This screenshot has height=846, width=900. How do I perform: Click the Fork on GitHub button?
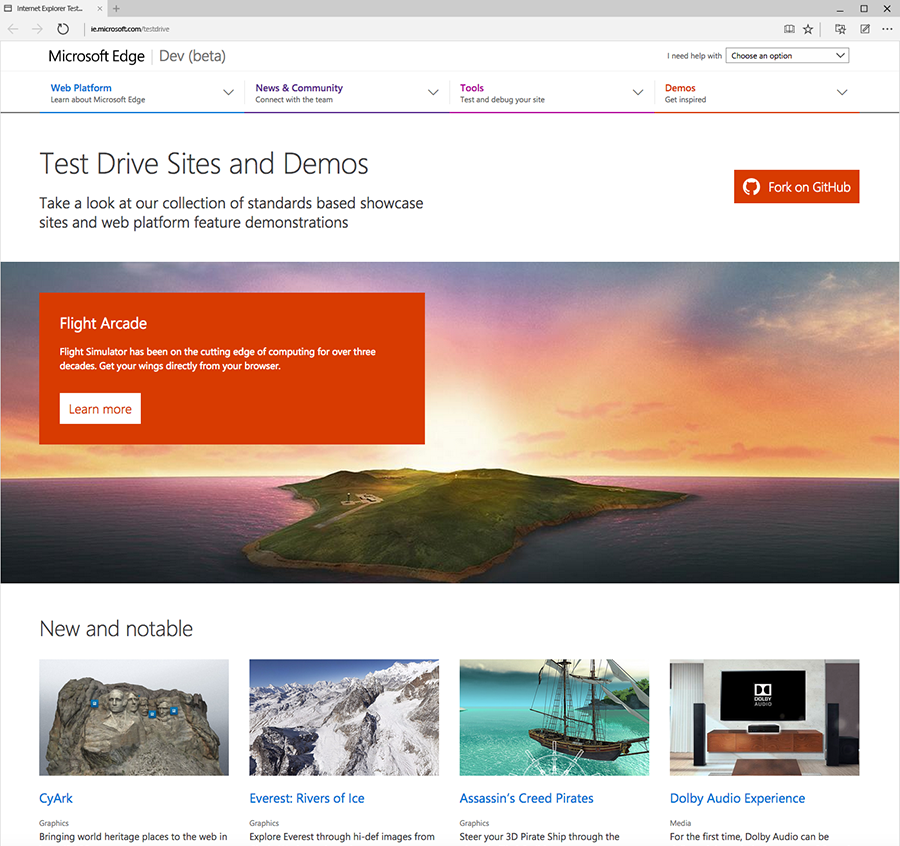pos(796,187)
